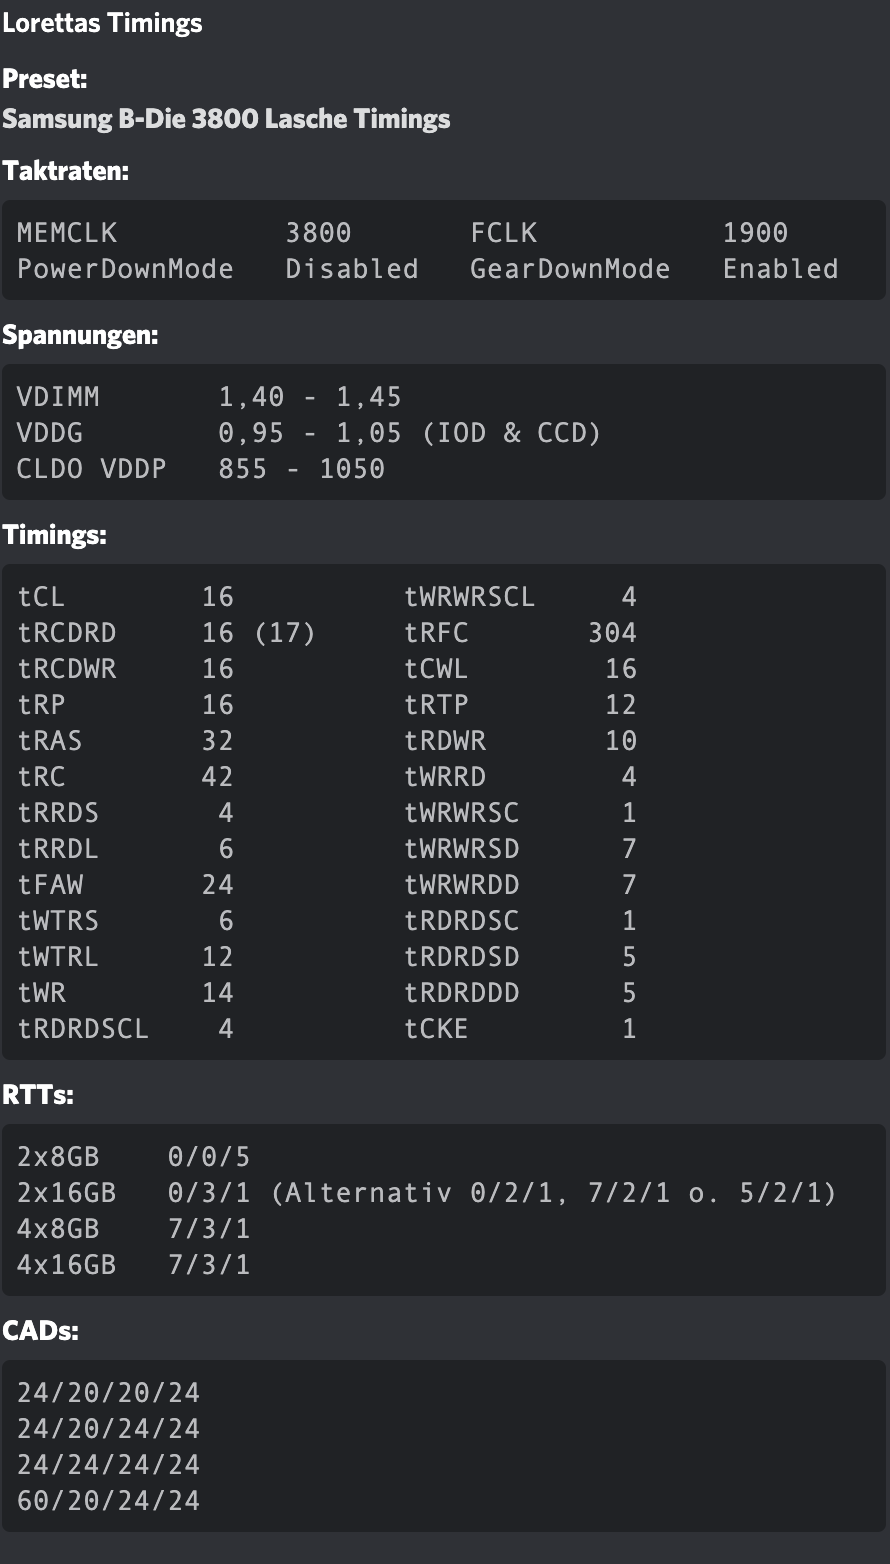Click the CLDO VDDP 855 - 1050 line
The height and width of the screenshot is (1564, 890).
click(201, 469)
